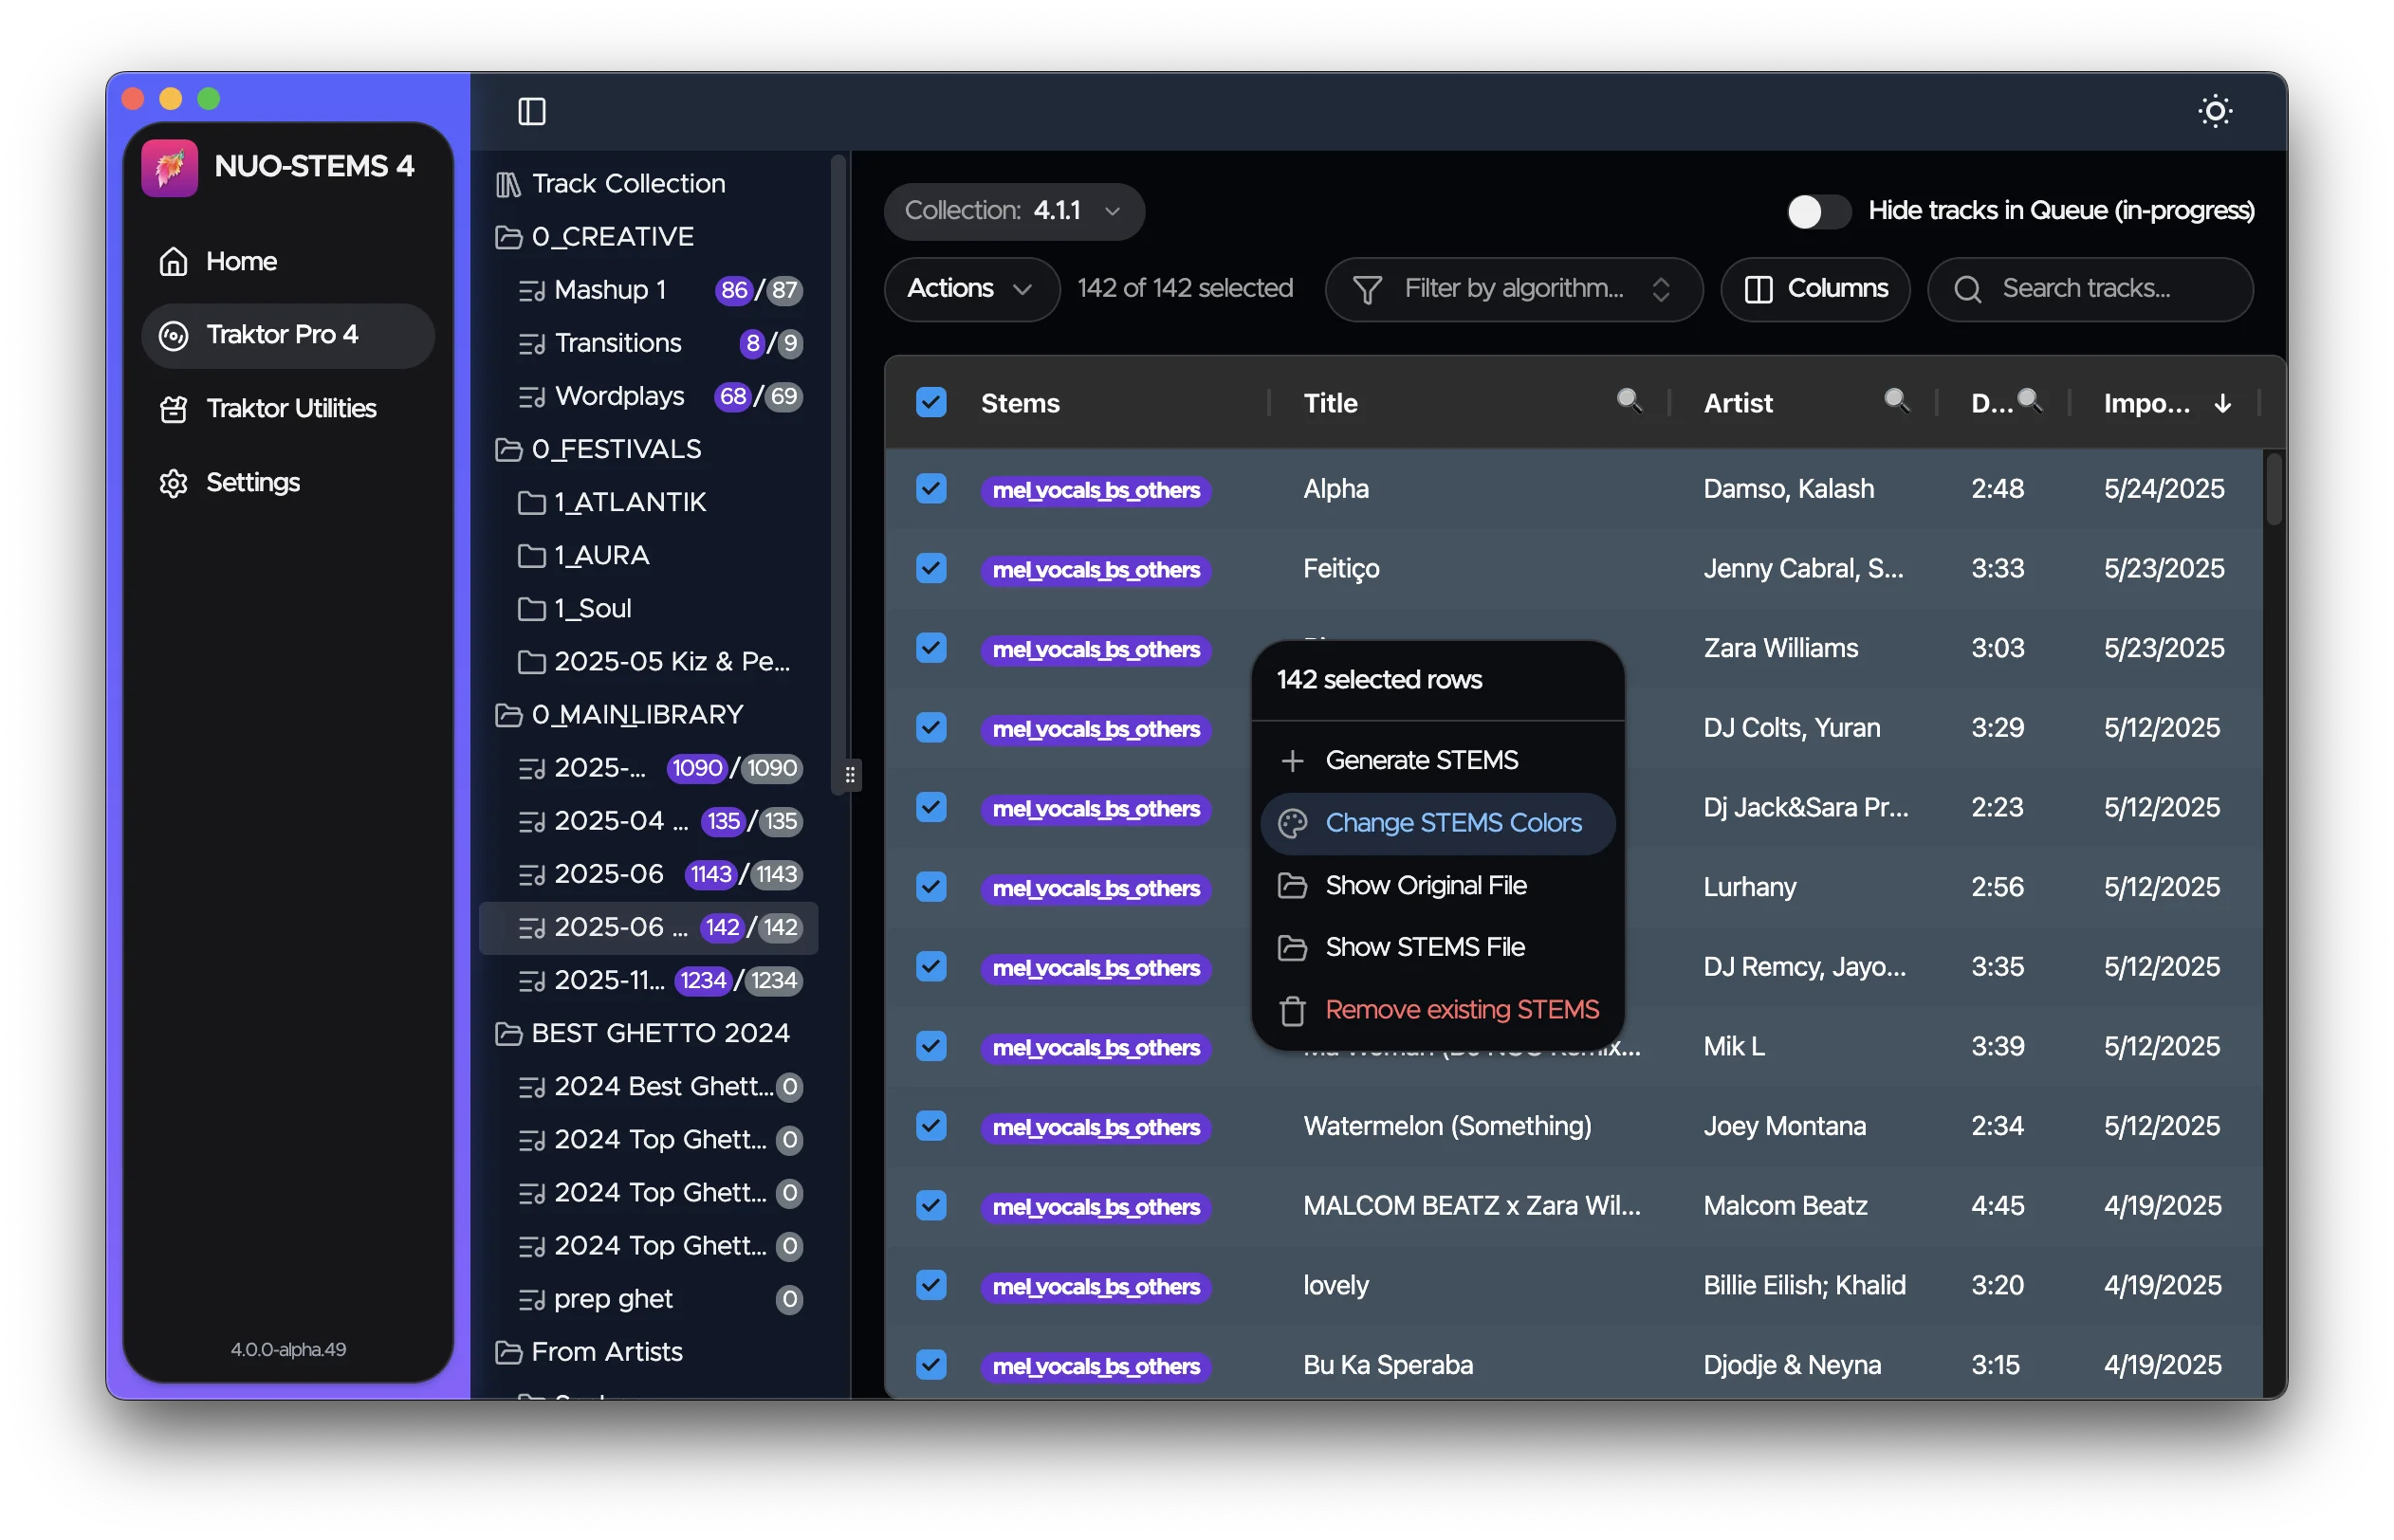Open the Collection 4.1.1 dropdown
2394x1540 pixels.
(1013, 211)
